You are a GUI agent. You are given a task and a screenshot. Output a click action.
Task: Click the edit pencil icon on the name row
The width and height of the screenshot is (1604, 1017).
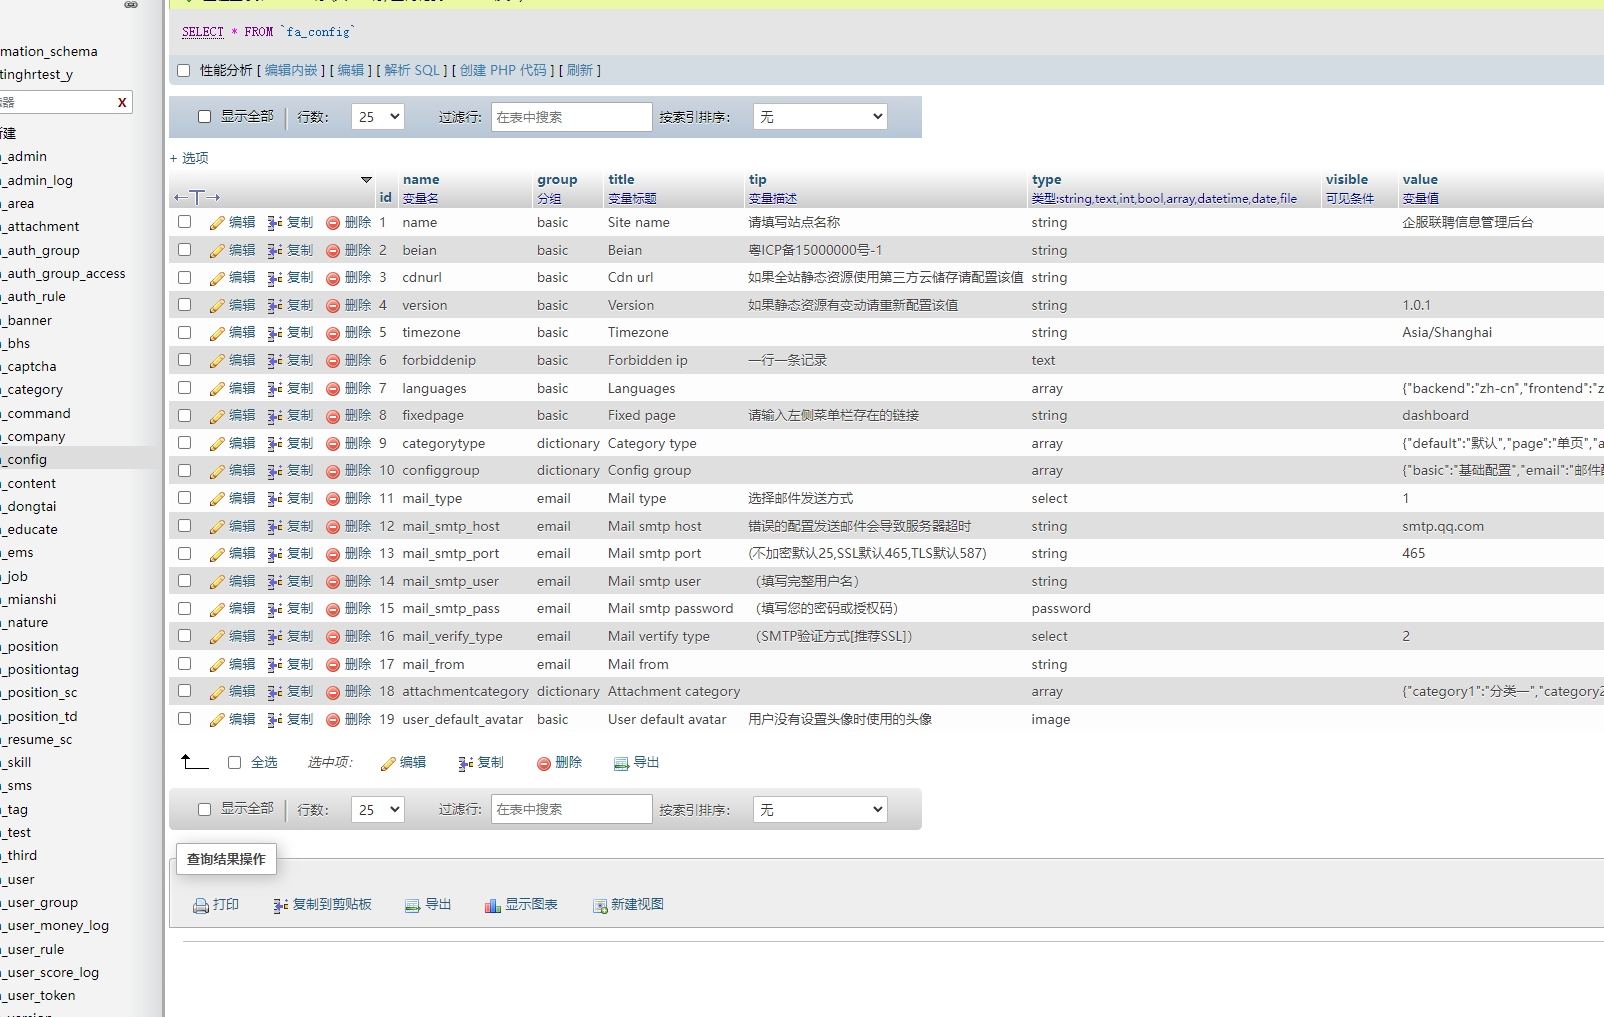[x=218, y=222]
